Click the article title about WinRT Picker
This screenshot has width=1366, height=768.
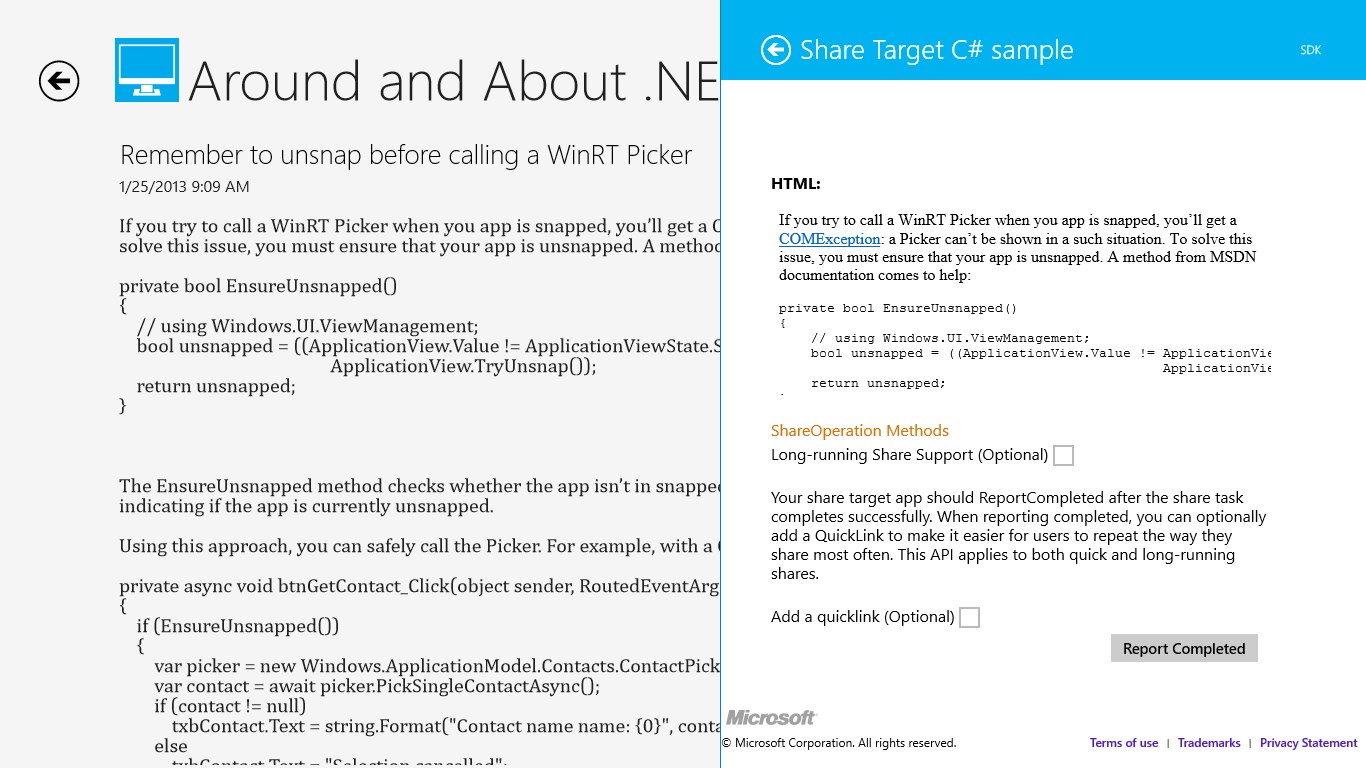pyautogui.click(x=405, y=155)
